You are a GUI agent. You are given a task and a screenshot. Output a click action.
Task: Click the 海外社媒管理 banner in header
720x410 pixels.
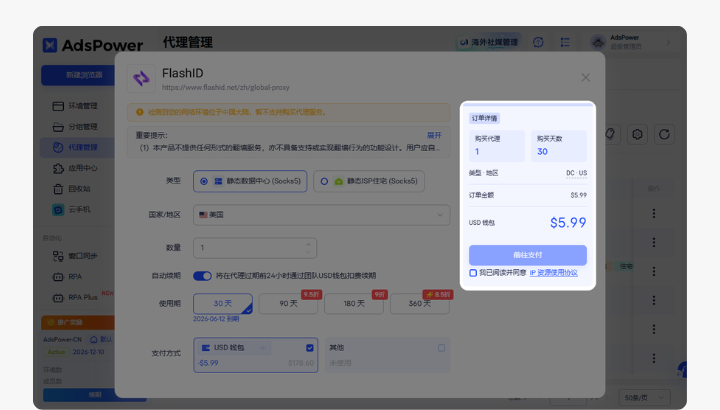click(x=489, y=42)
